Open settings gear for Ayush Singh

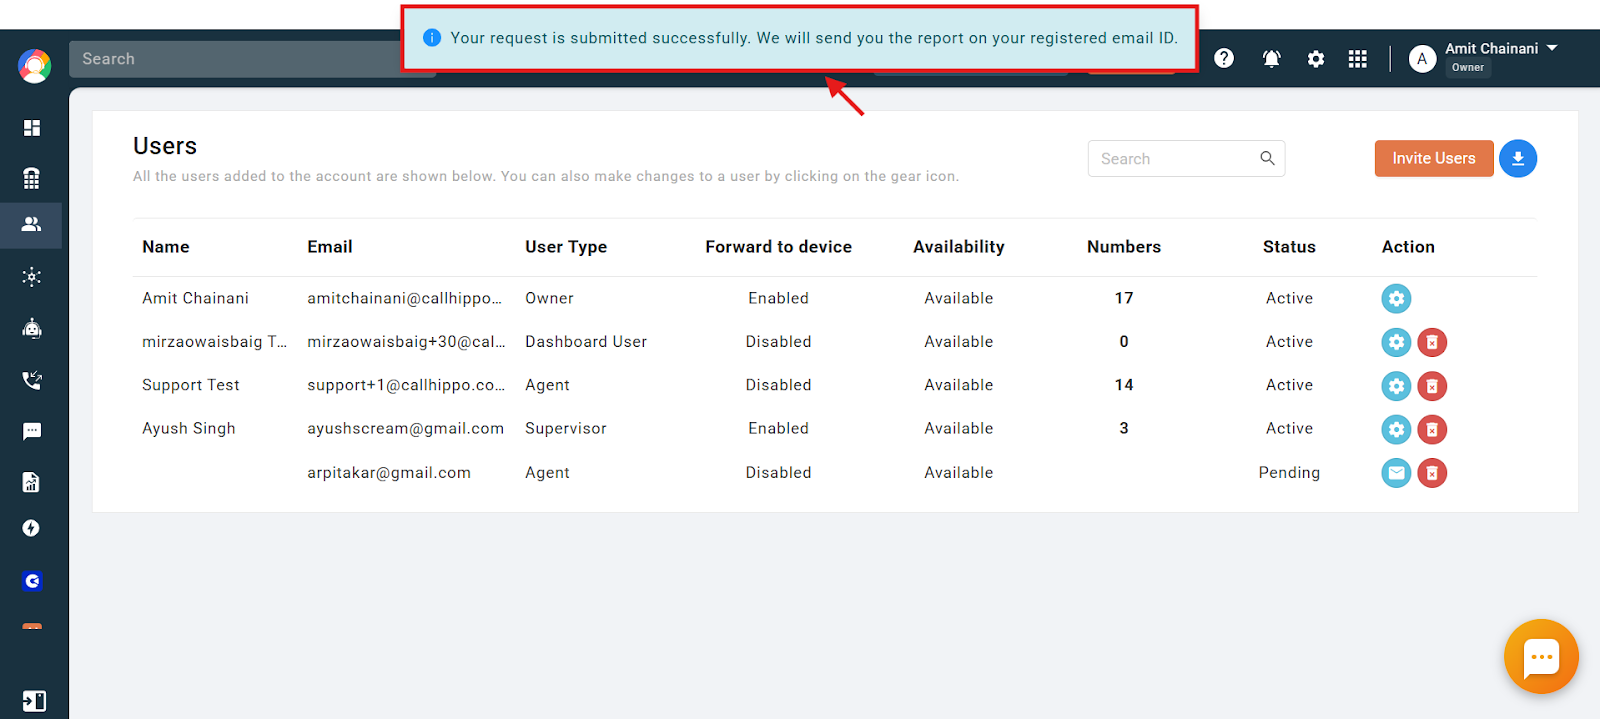(x=1396, y=429)
